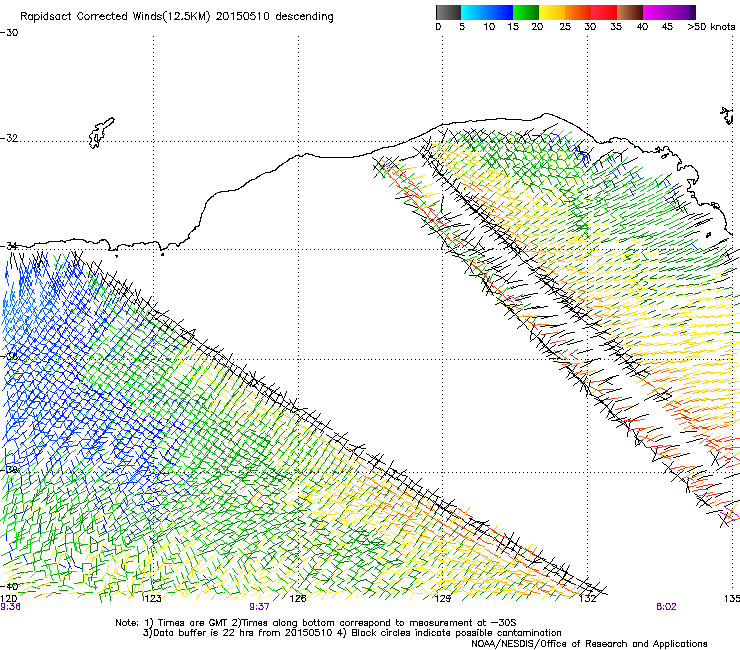This screenshot has width=740, height=650.
Task: Click the '-30' latitude label
Action: 9,33
